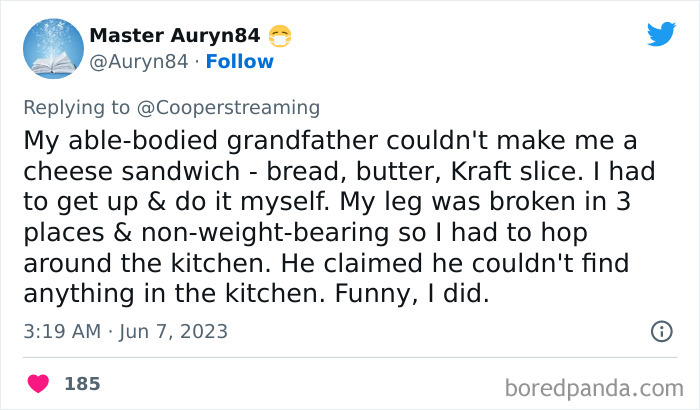The image size is (700, 410).
Task: Click the Master Auryn84 profile avatar
Action: [x=52, y=48]
